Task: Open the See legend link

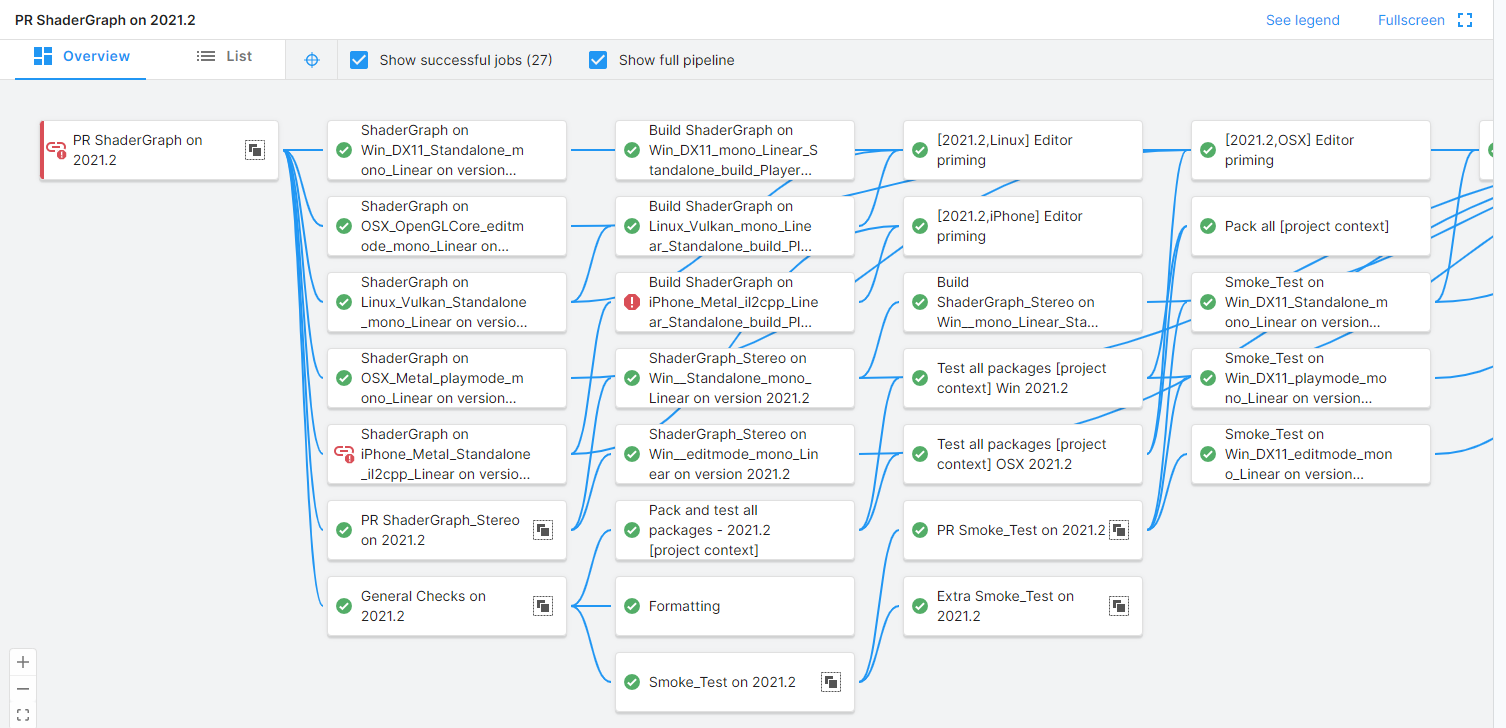Action: point(1302,20)
